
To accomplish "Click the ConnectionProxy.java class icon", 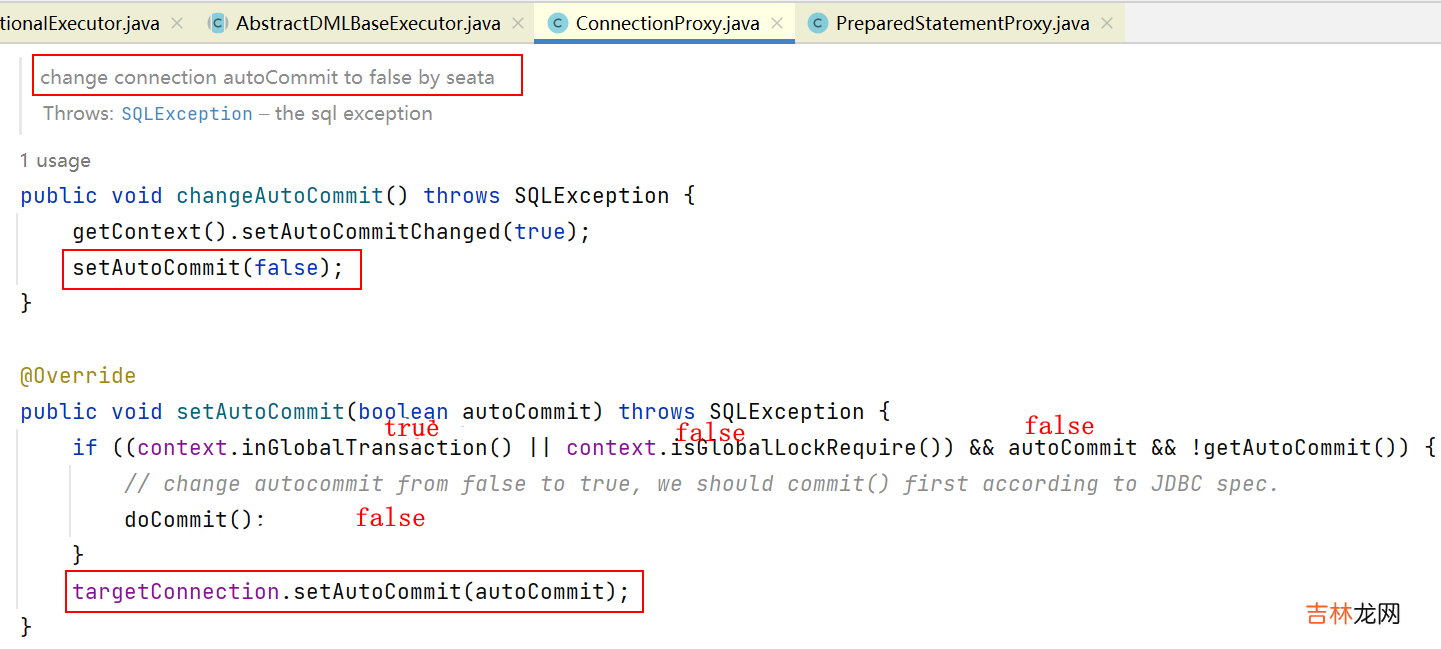I will pos(558,23).
